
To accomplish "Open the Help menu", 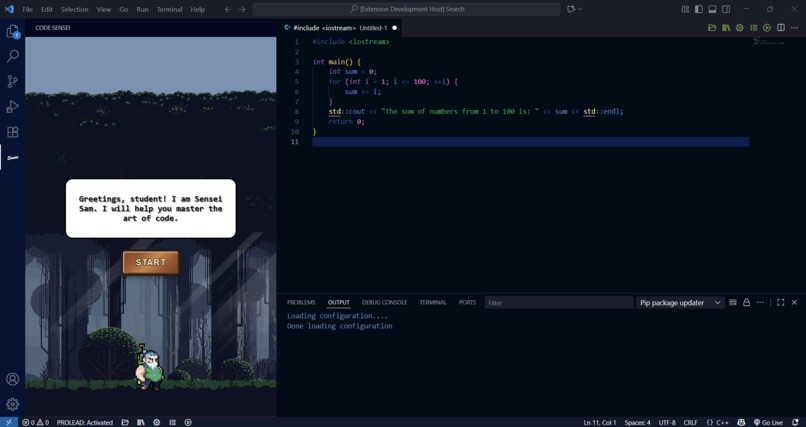I will (x=197, y=9).
